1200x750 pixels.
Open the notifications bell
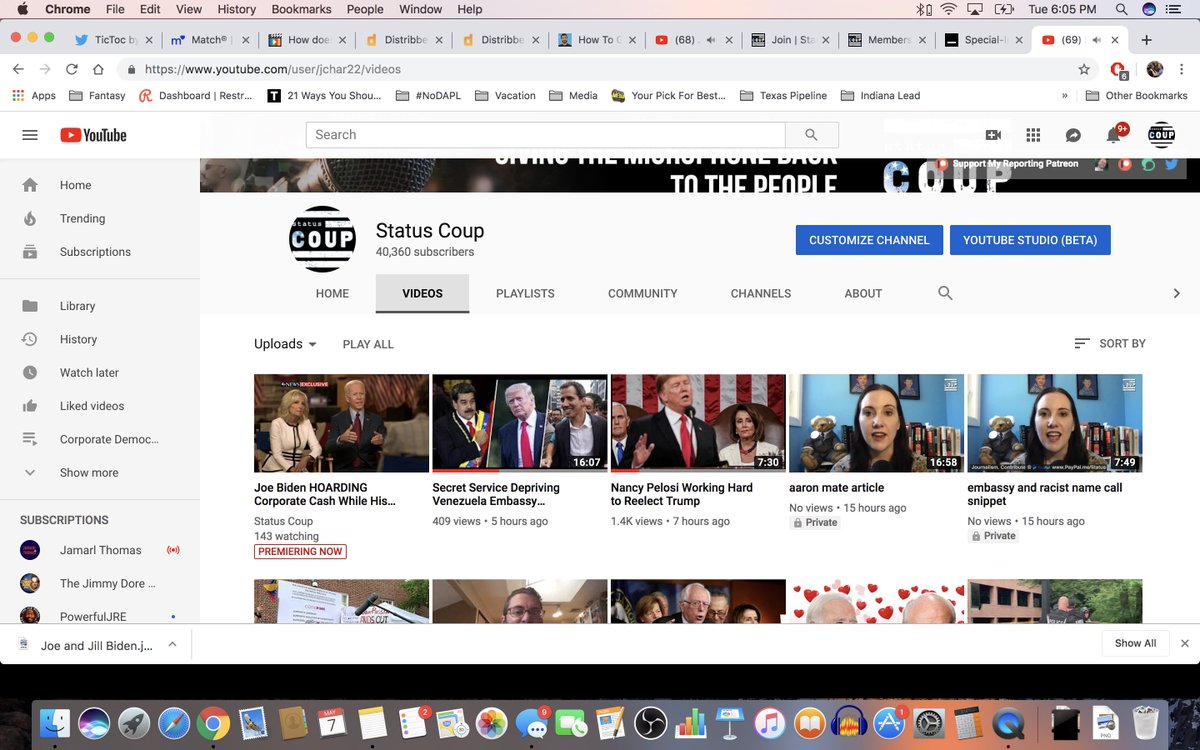[x=1113, y=135]
